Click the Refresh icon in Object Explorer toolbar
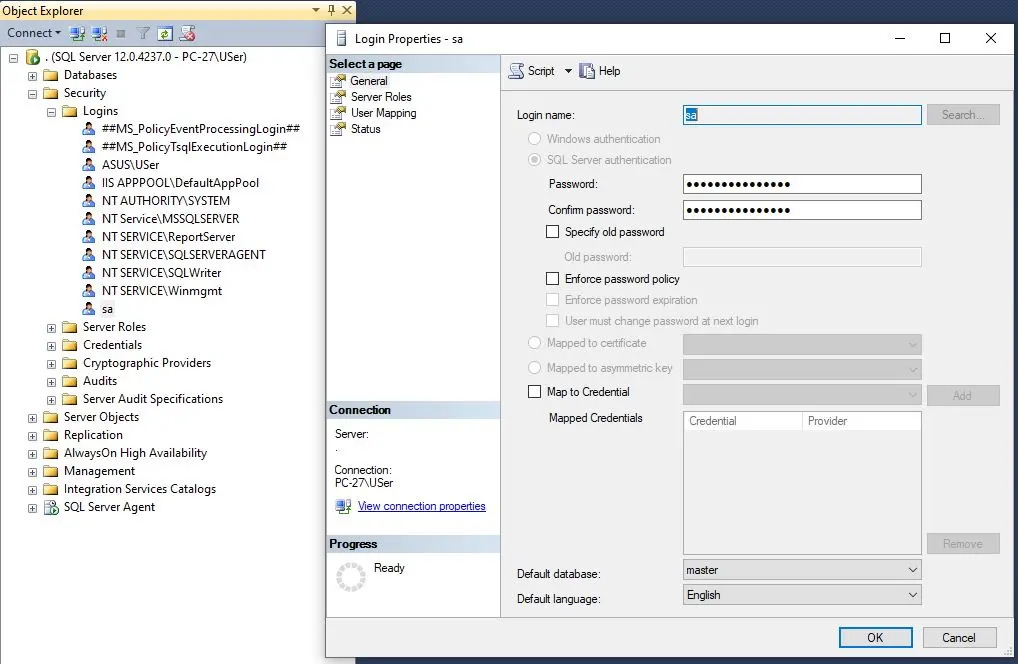The height and width of the screenshot is (664, 1018). coord(165,33)
